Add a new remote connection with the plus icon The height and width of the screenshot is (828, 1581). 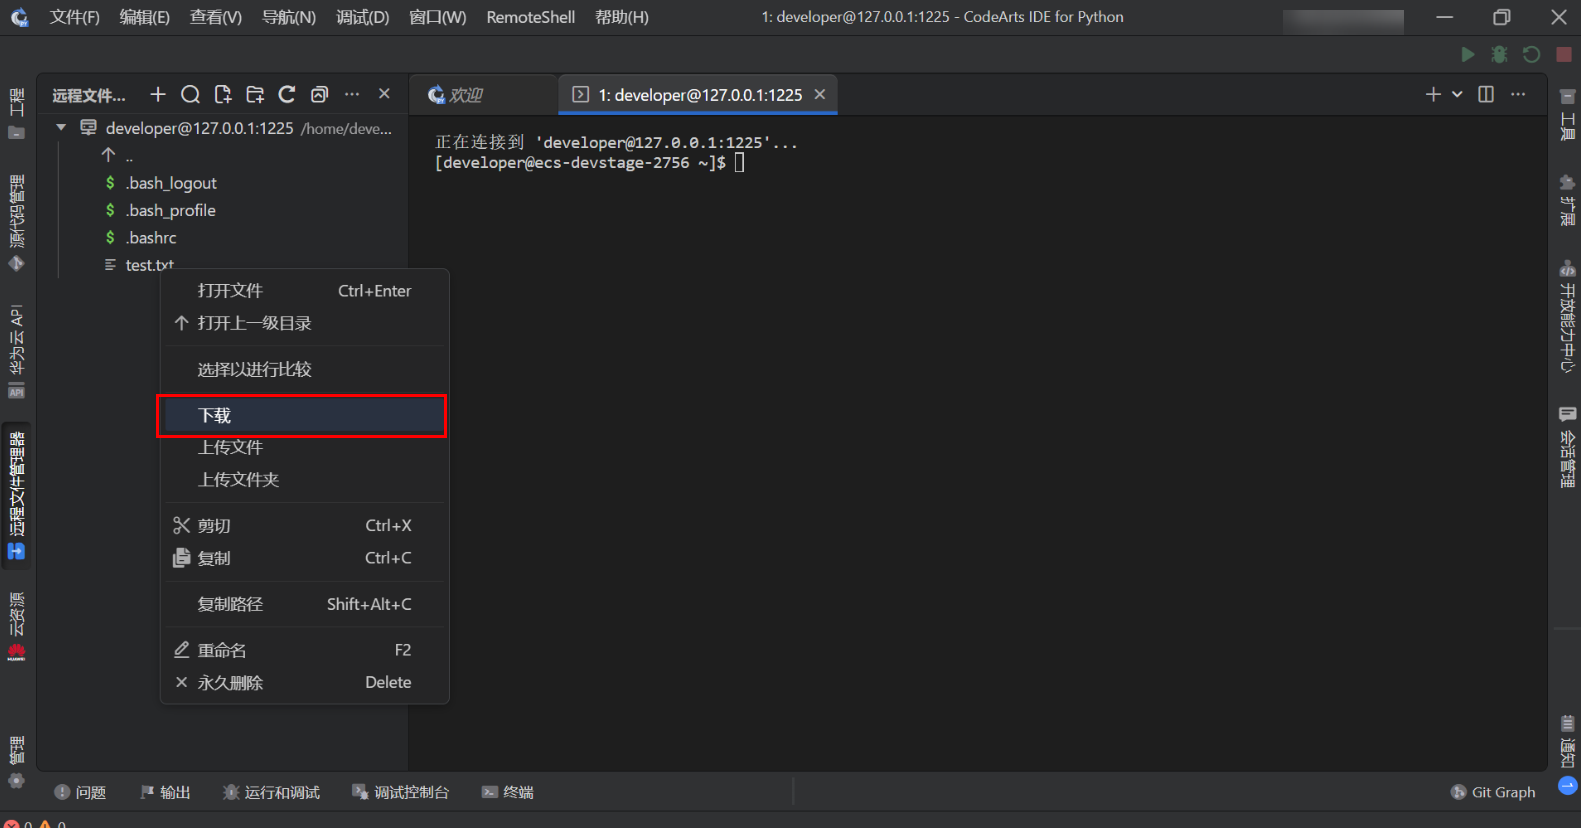click(x=158, y=94)
